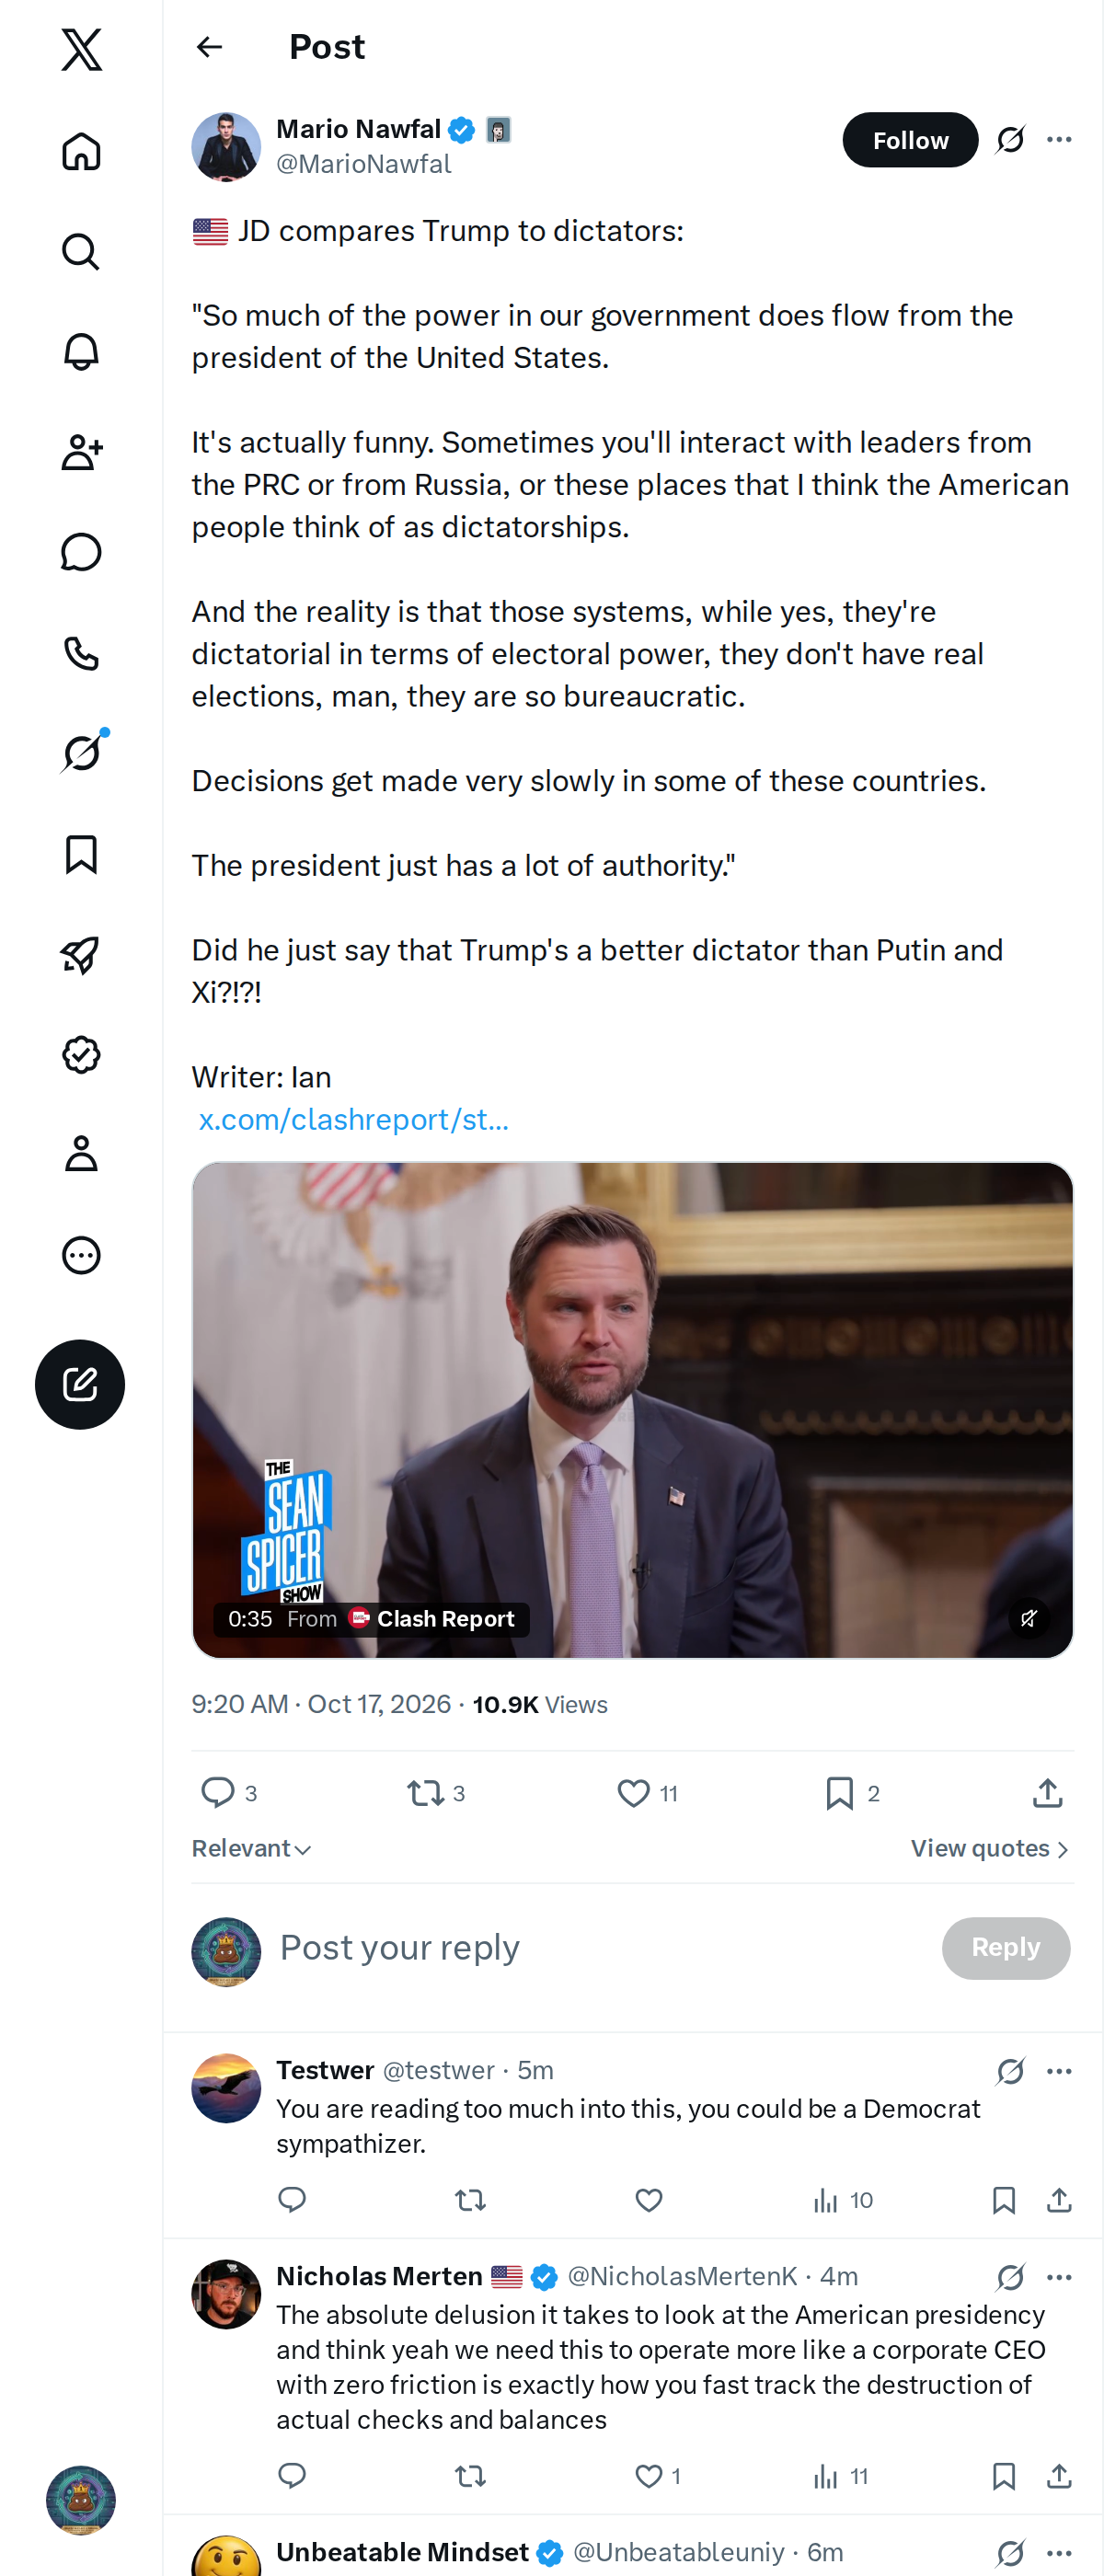Open more options on Testwer's reply
Screen dimensions: 1104x2576
pos(1059,2071)
